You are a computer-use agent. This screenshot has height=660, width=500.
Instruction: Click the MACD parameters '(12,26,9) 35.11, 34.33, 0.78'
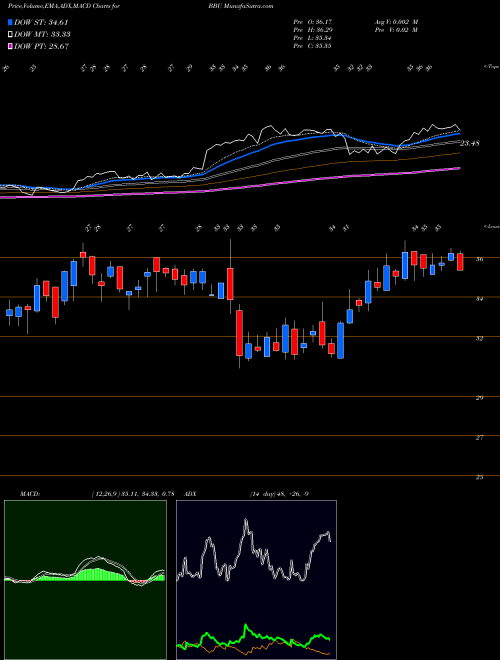coord(133,494)
